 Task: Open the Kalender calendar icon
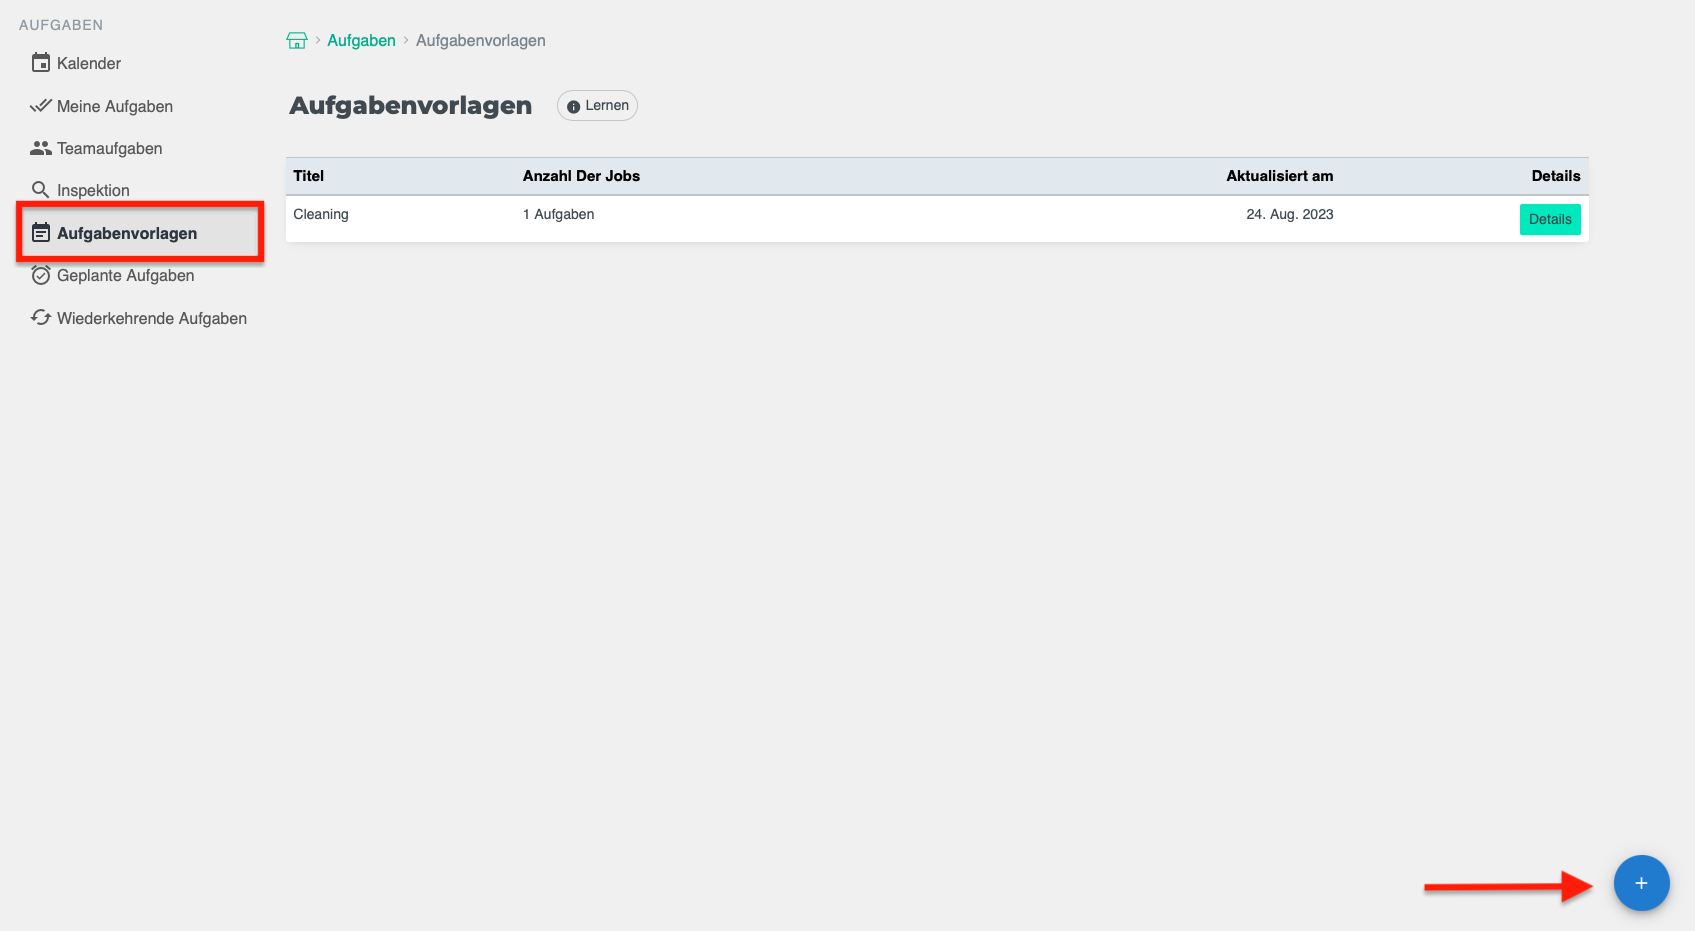click(x=40, y=62)
